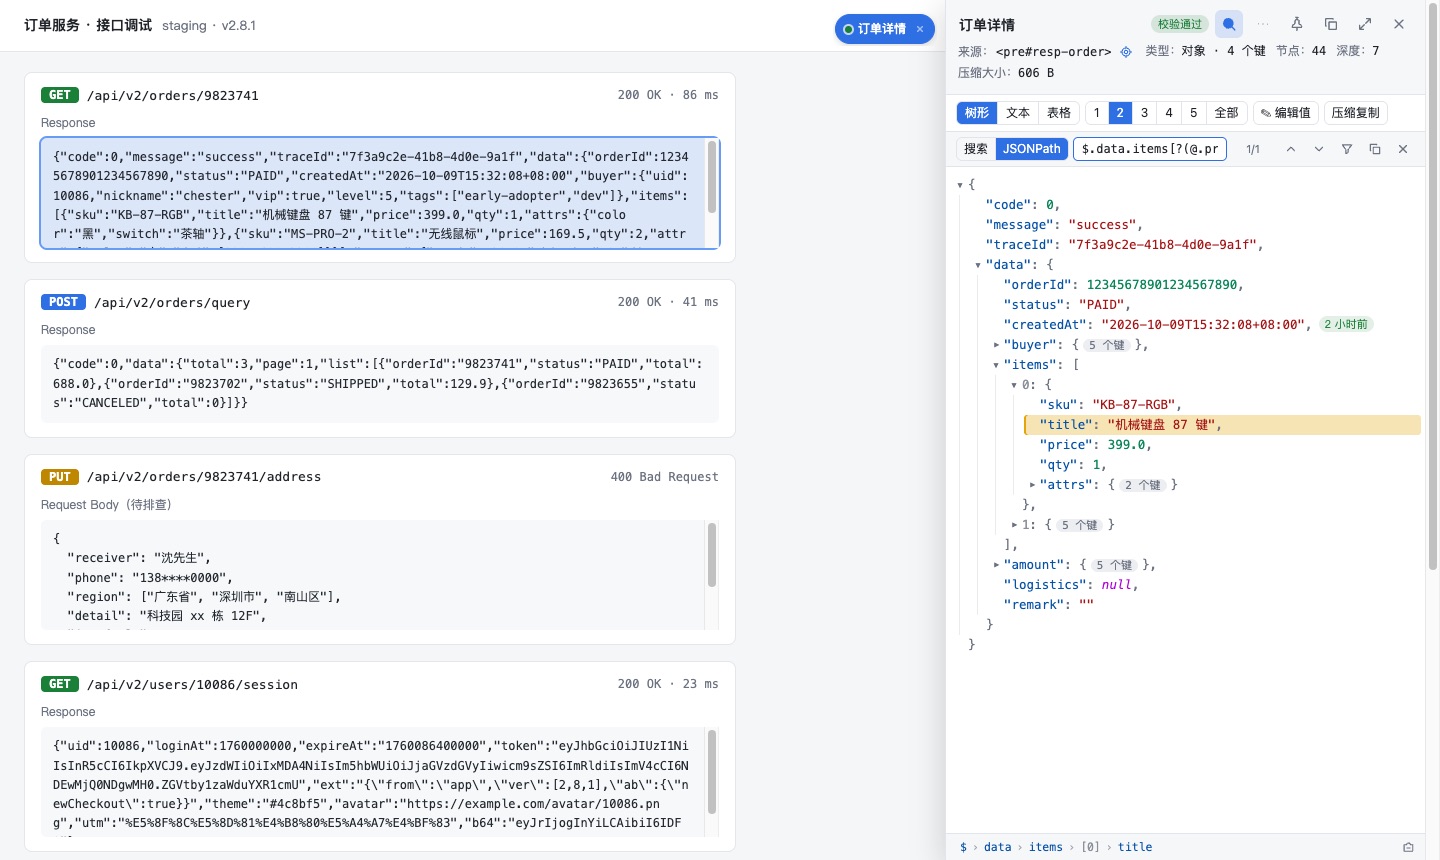Switch to the 表格 view tab
The width and height of the screenshot is (1440, 860).
[x=1059, y=113]
